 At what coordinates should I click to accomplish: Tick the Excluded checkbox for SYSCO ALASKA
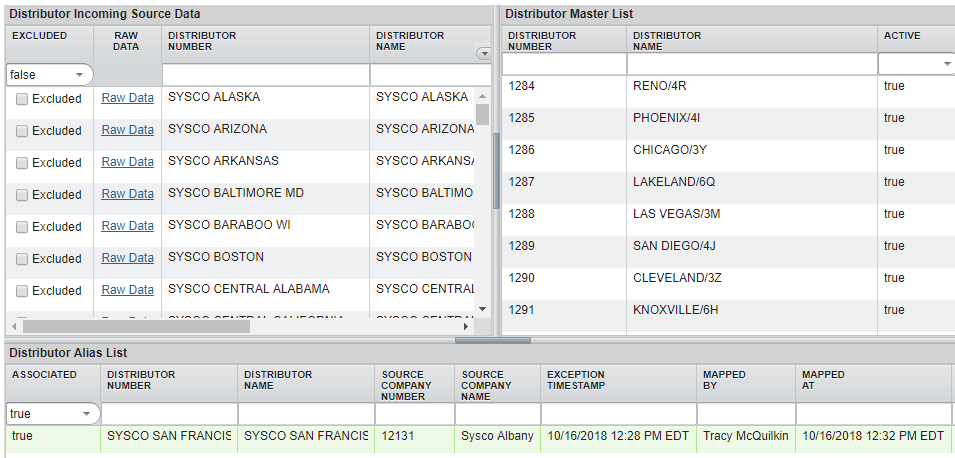[x=22, y=99]
